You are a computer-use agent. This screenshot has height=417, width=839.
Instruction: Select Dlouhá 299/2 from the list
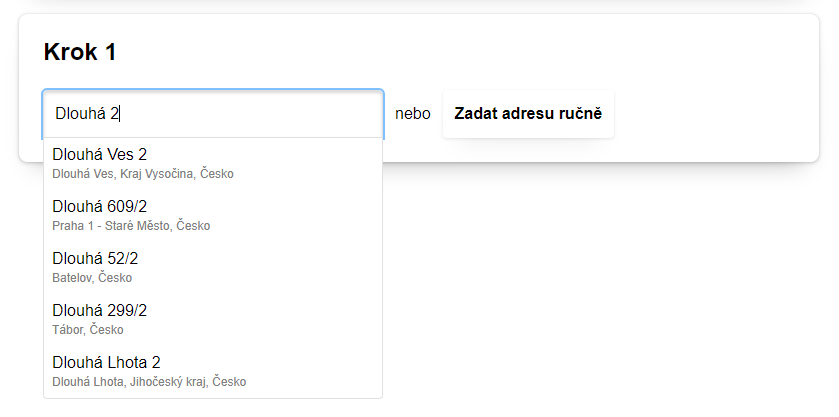click(213, 319)
